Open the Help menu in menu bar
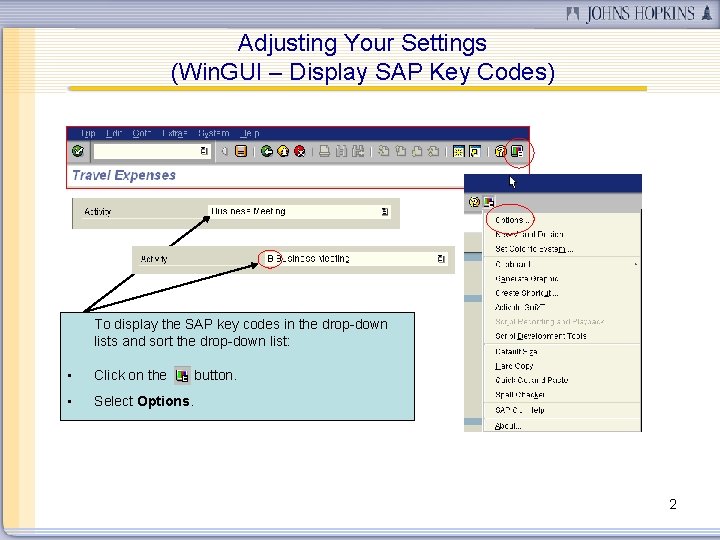This screenshot has width=720, height=540. point(250,133)
